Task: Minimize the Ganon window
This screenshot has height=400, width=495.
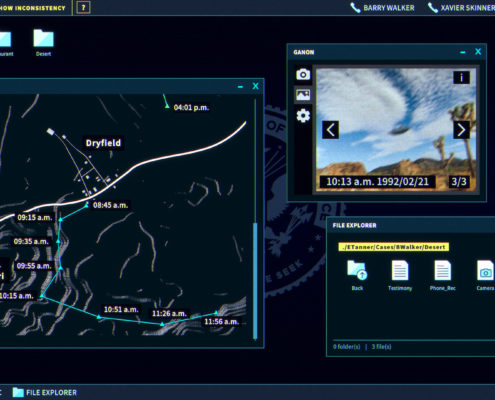Action: 463,52
